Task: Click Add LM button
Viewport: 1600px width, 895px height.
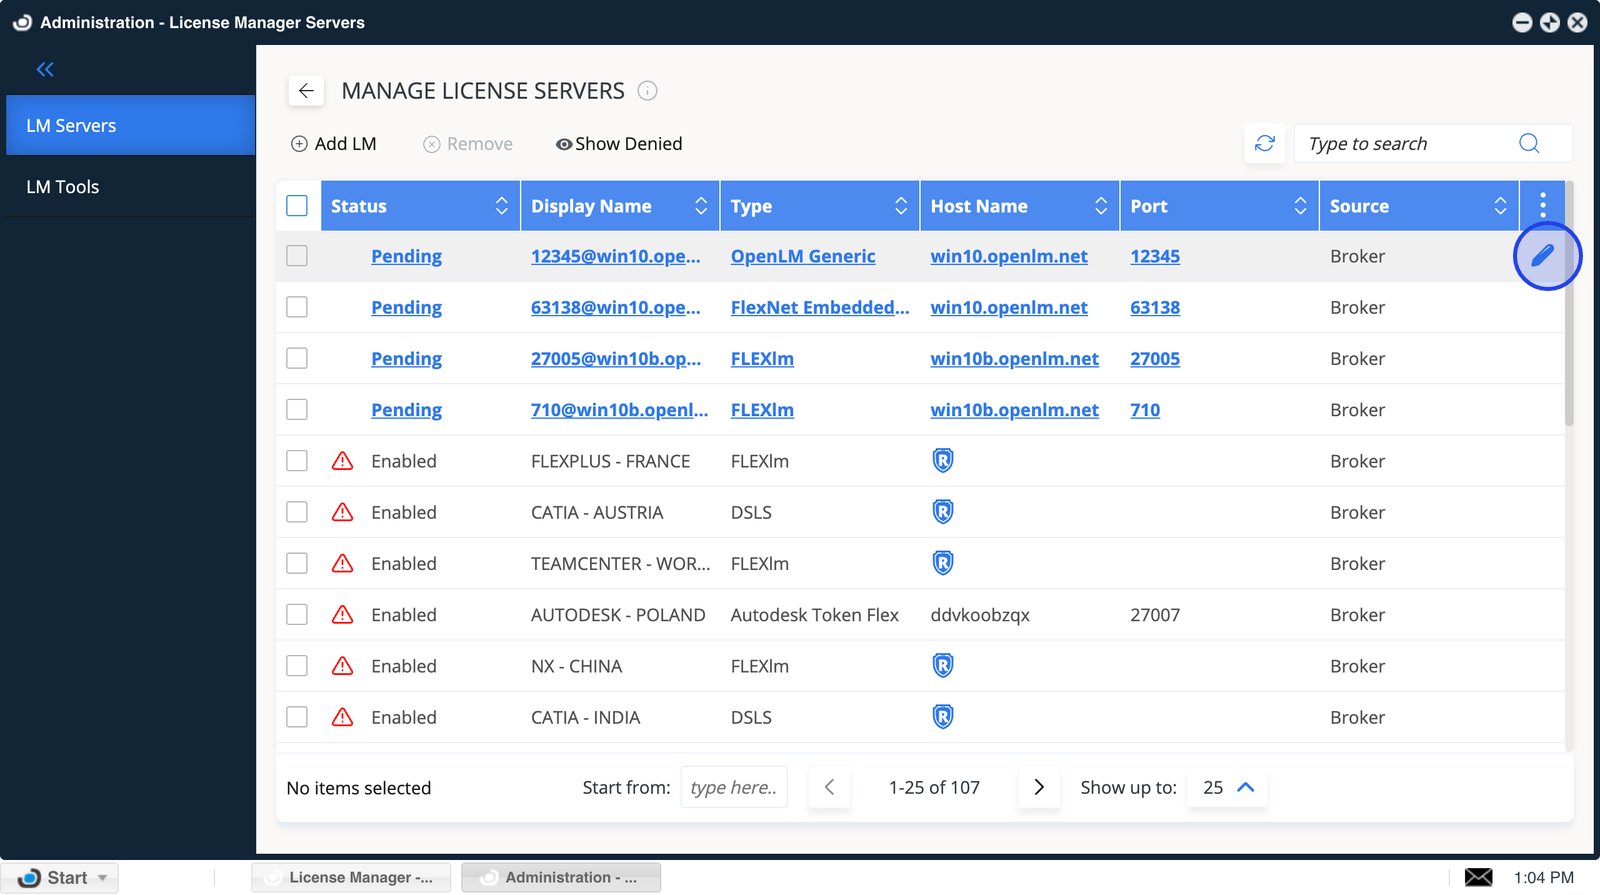Action: coord(334,144)
